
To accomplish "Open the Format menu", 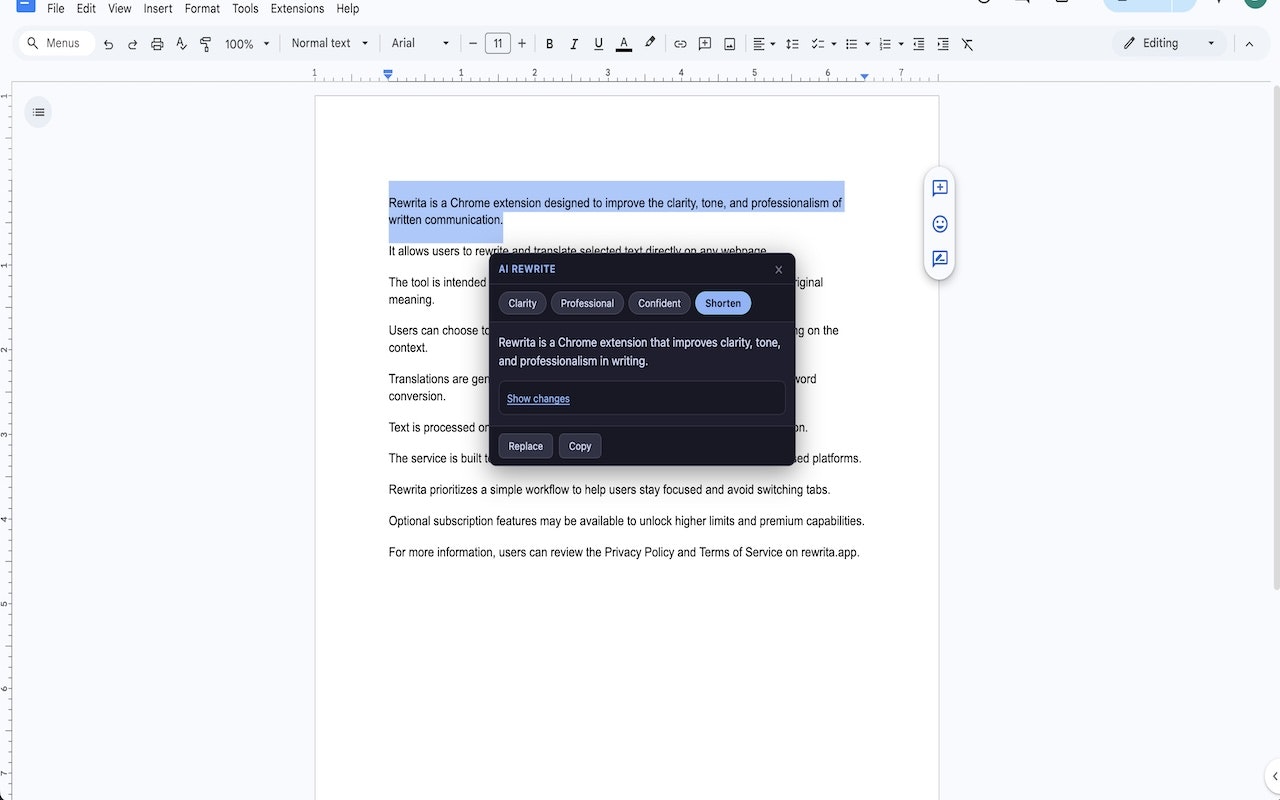I will pos(202,8).
